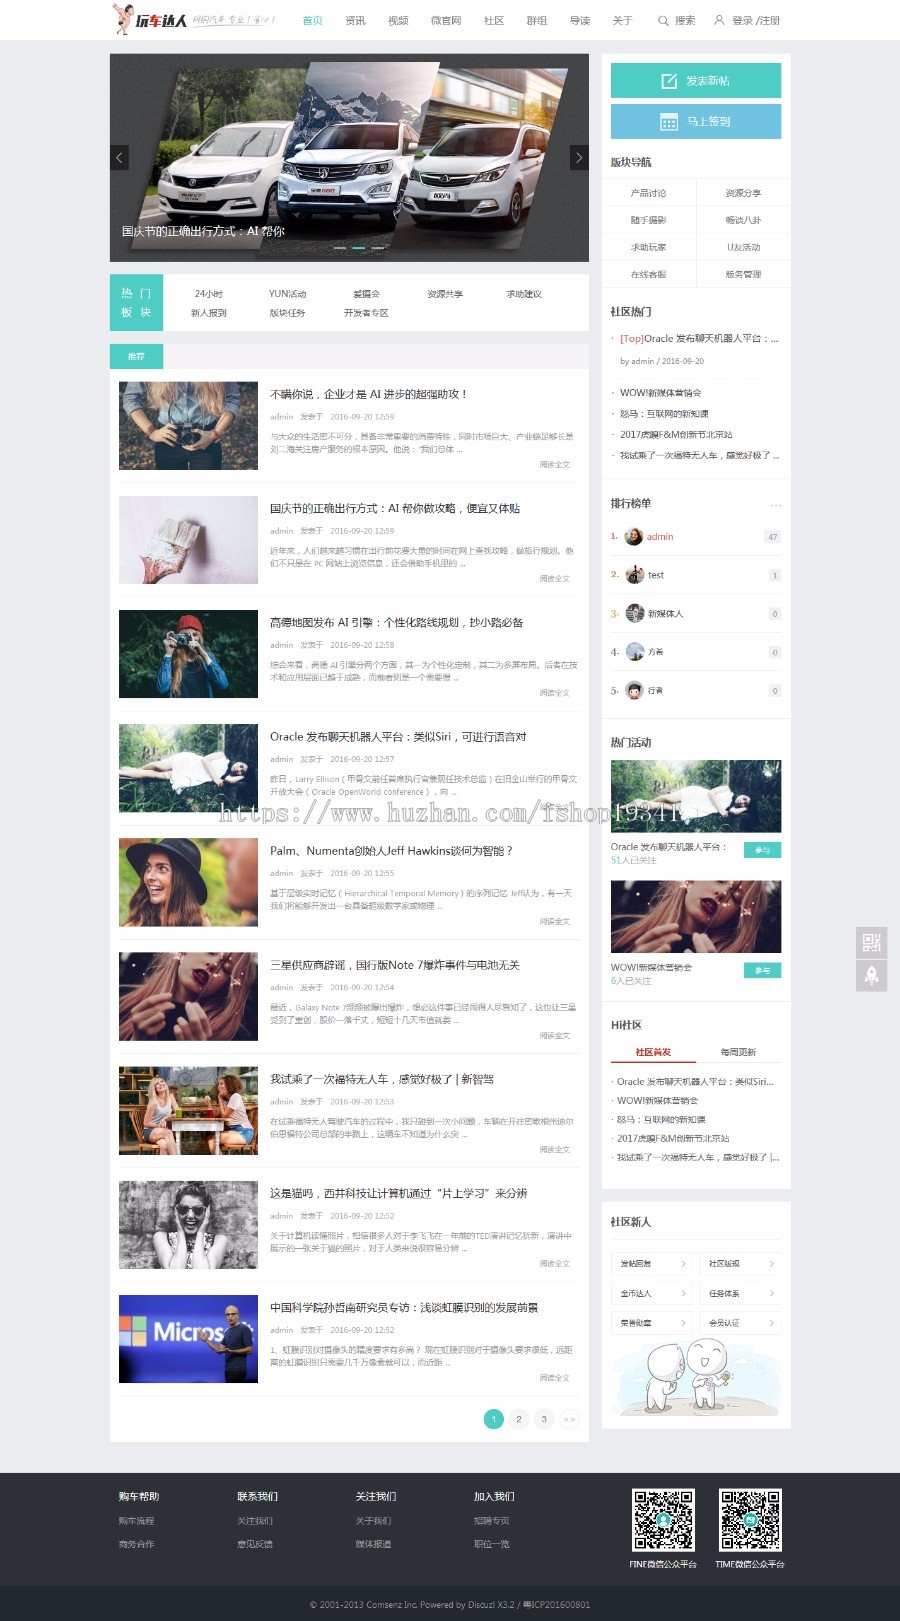Select the first carousel indicator dot
Screen dimensions: 900x1621
(x=340, y=247)
